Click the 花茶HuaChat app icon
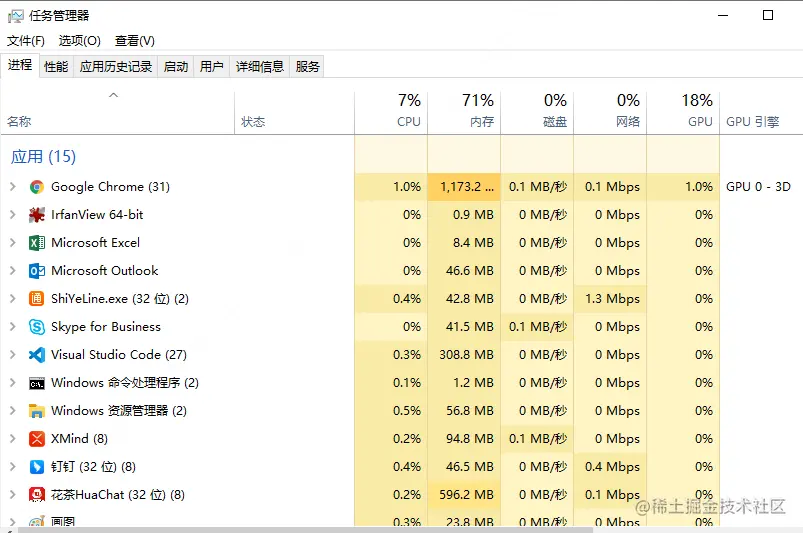The width and height of the screenshot is (803, 533). (36, 495)
